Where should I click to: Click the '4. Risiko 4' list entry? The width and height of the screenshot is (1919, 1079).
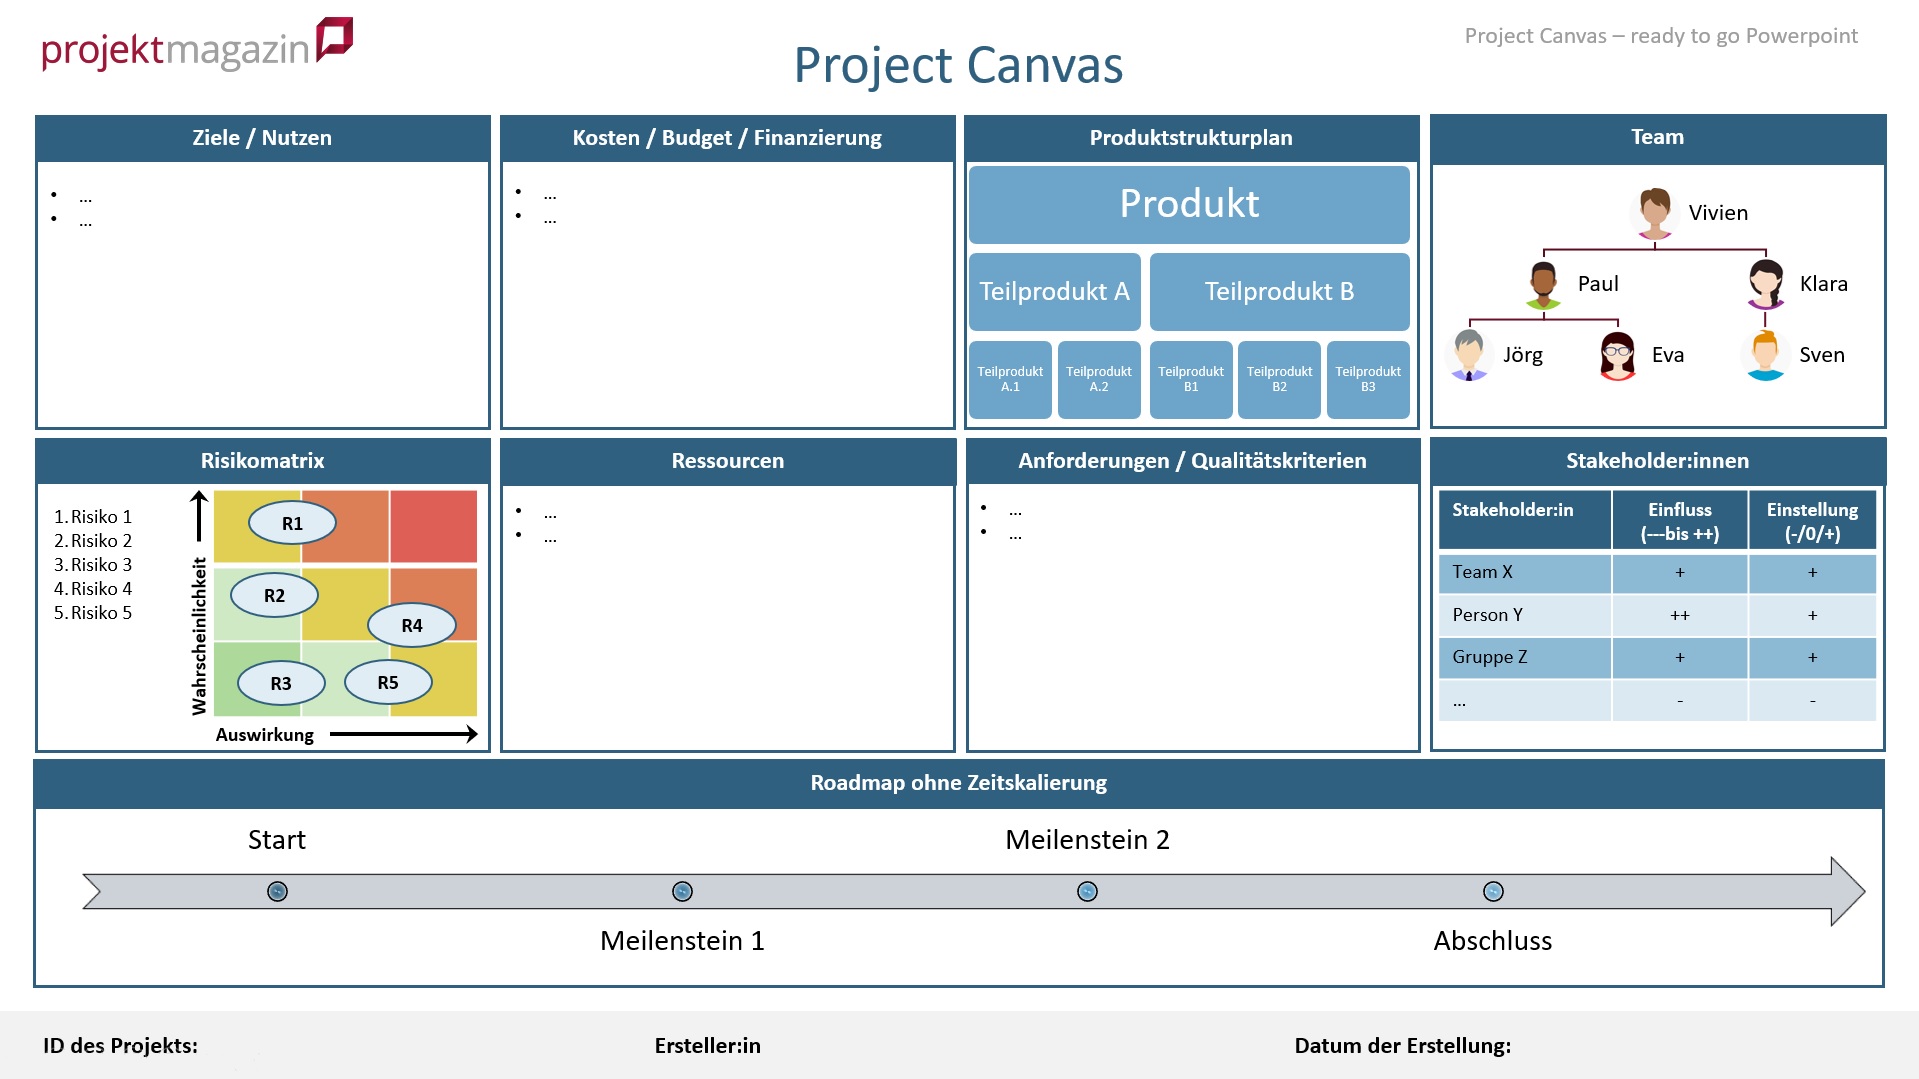(x=93, y=589)
